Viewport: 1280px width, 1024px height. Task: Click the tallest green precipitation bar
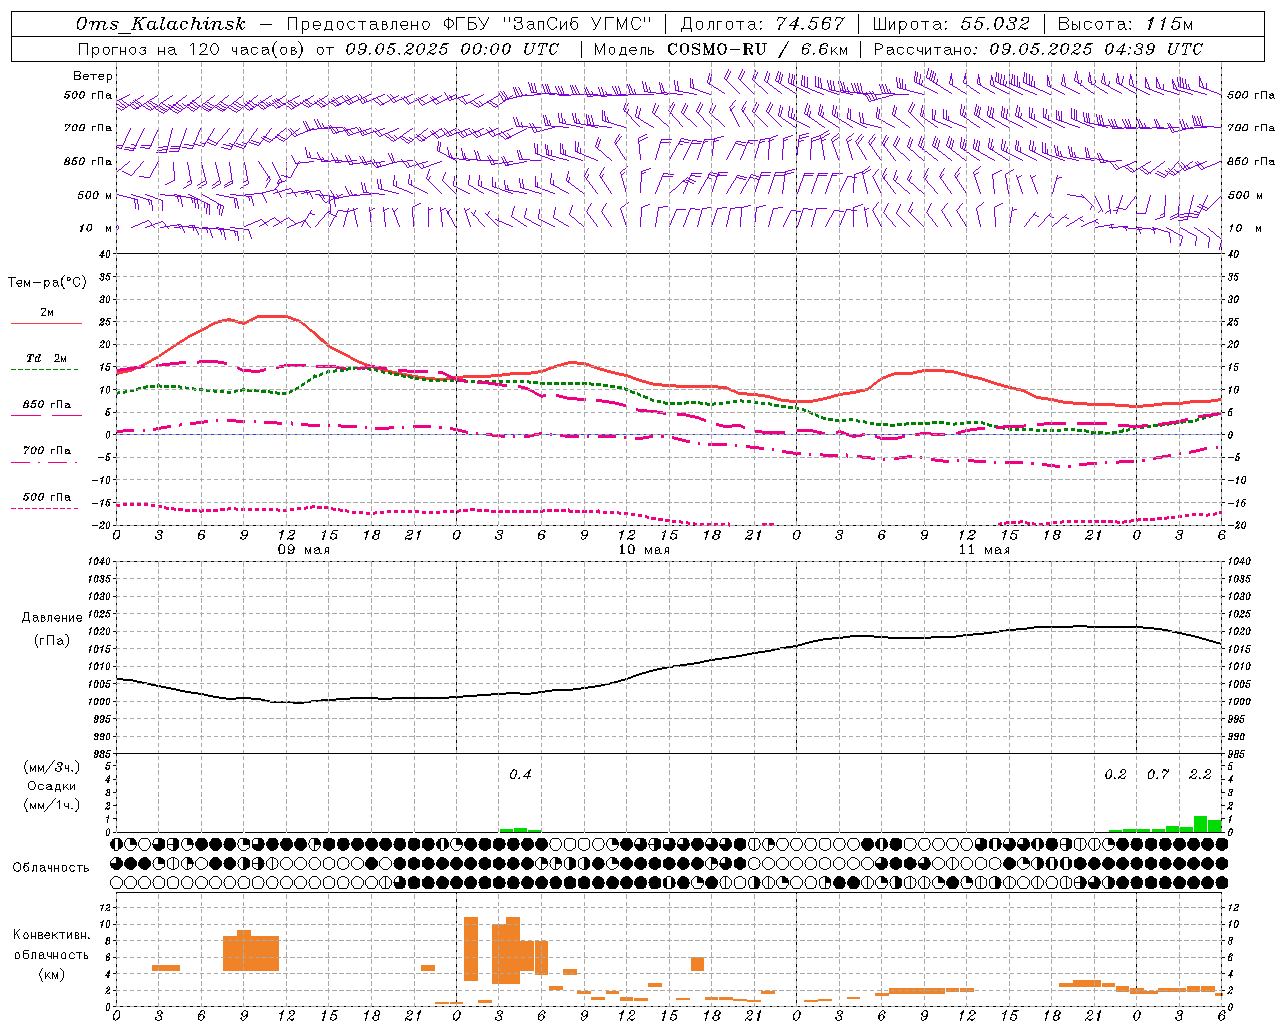pyautogui.click(x=1200, y=824)
